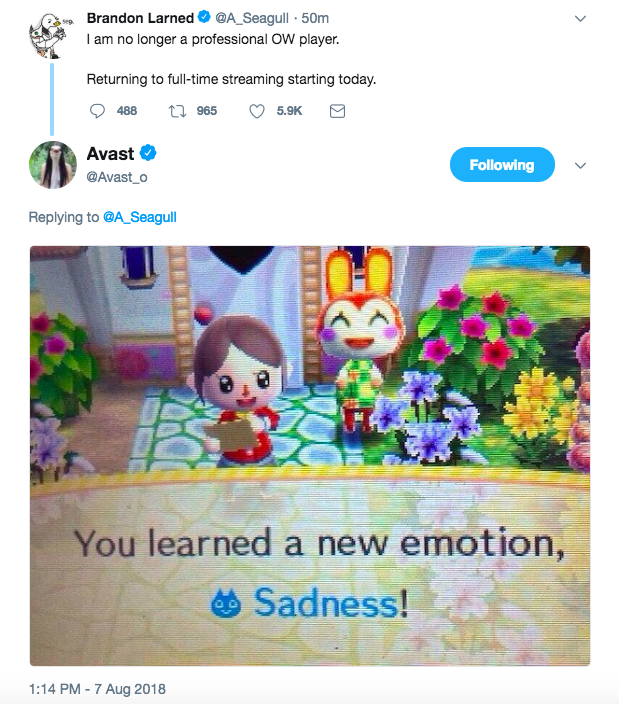The height and width of the screenshot is (704, 619).
Task: Open the tweet timestamp 1:14 PM link
Action: (98, 689)
